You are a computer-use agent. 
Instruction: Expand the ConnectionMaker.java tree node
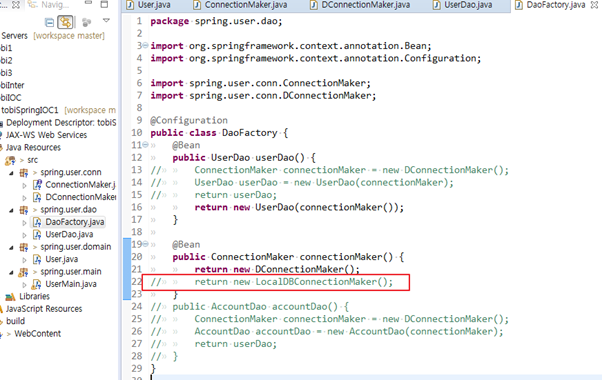(24, 185)
